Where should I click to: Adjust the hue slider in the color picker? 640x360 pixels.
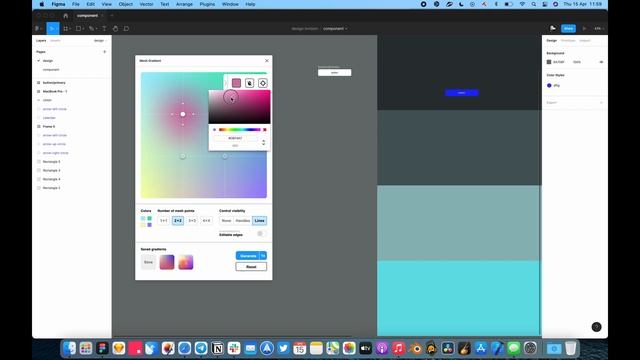(240, 129)
